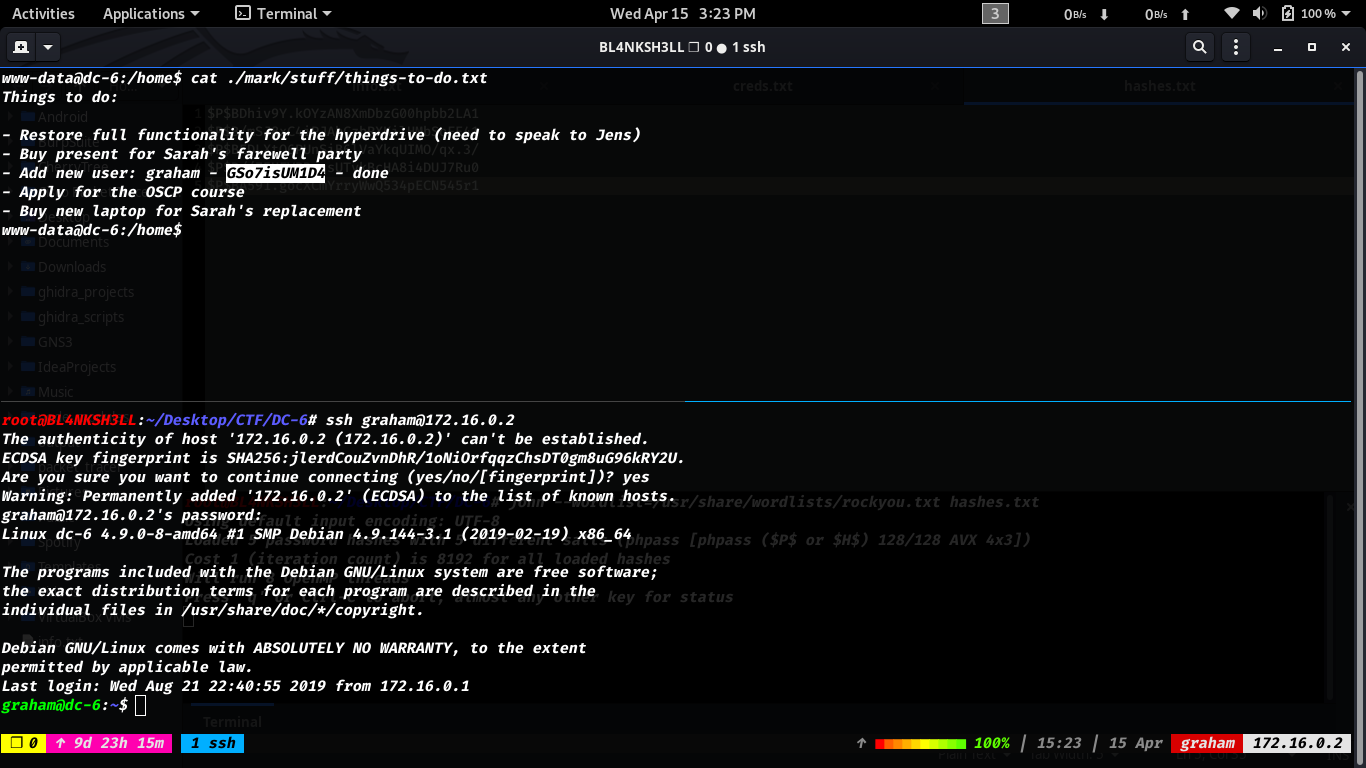Click the terminal search magnifier icon
This screenshot has width=1366, height=768.
tap(1199, 47)
